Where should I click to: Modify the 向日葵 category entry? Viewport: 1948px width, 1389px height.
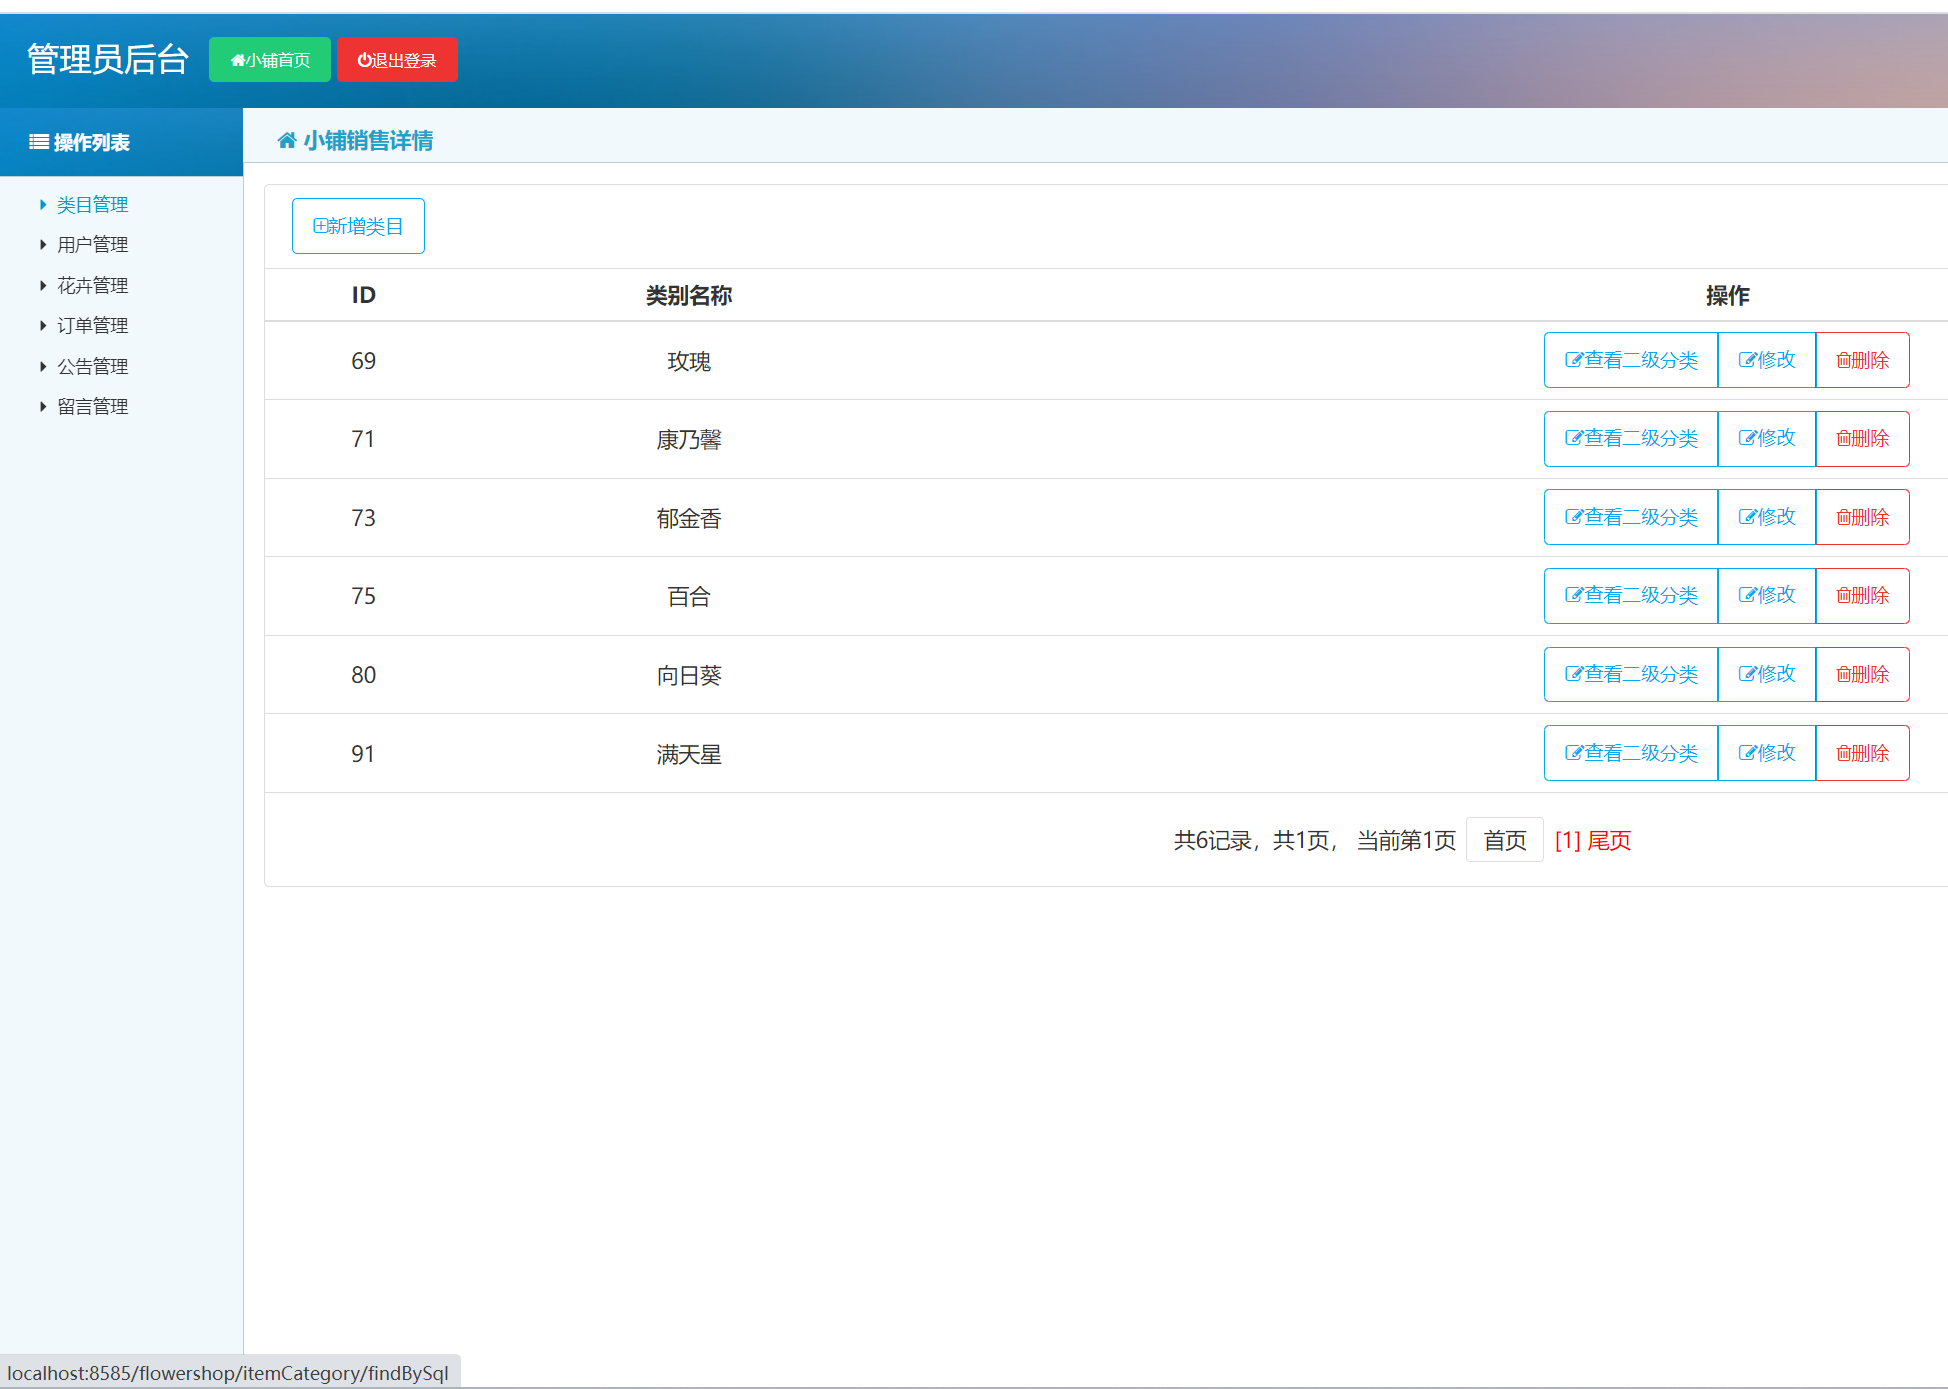pos(1766,675)
